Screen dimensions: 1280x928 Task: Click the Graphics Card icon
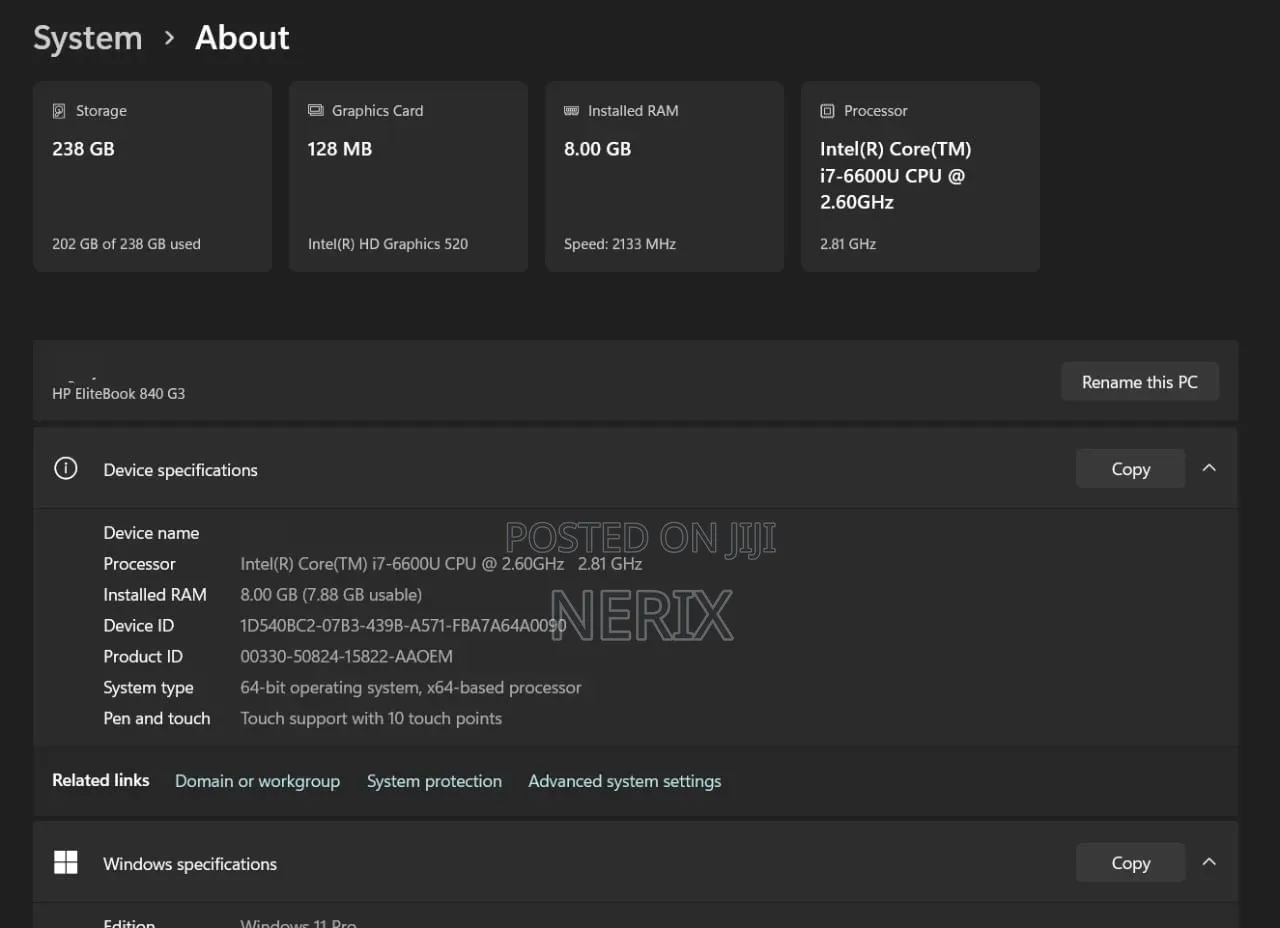(315, 111)
